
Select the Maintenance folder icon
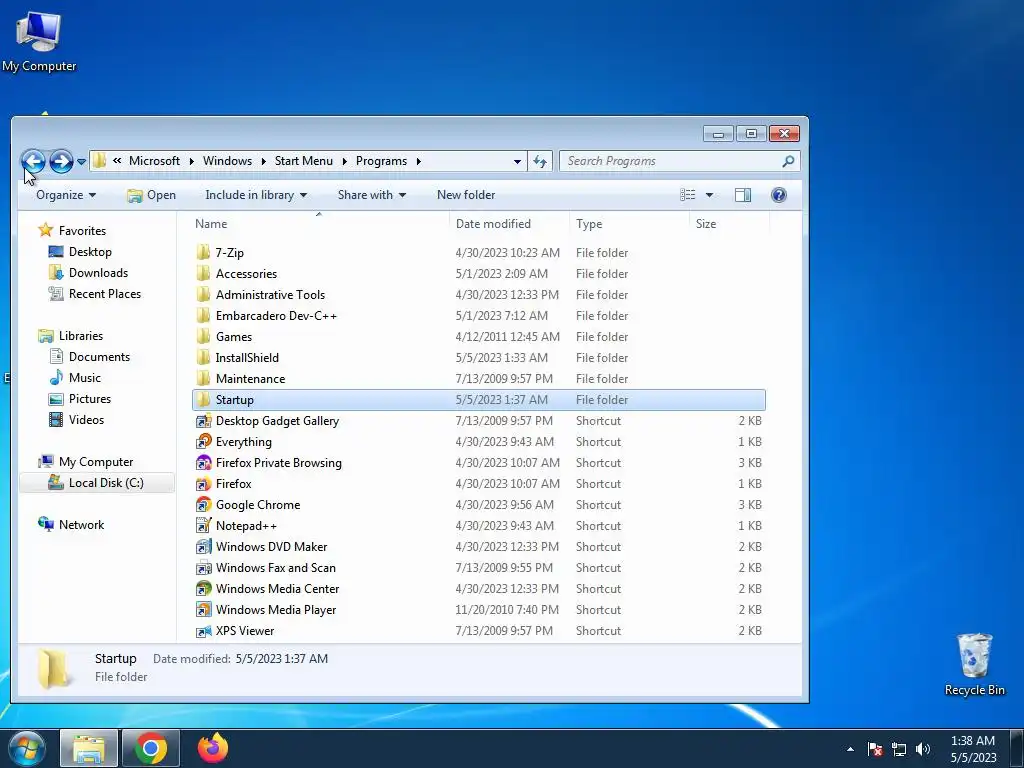tap(204, 378)
